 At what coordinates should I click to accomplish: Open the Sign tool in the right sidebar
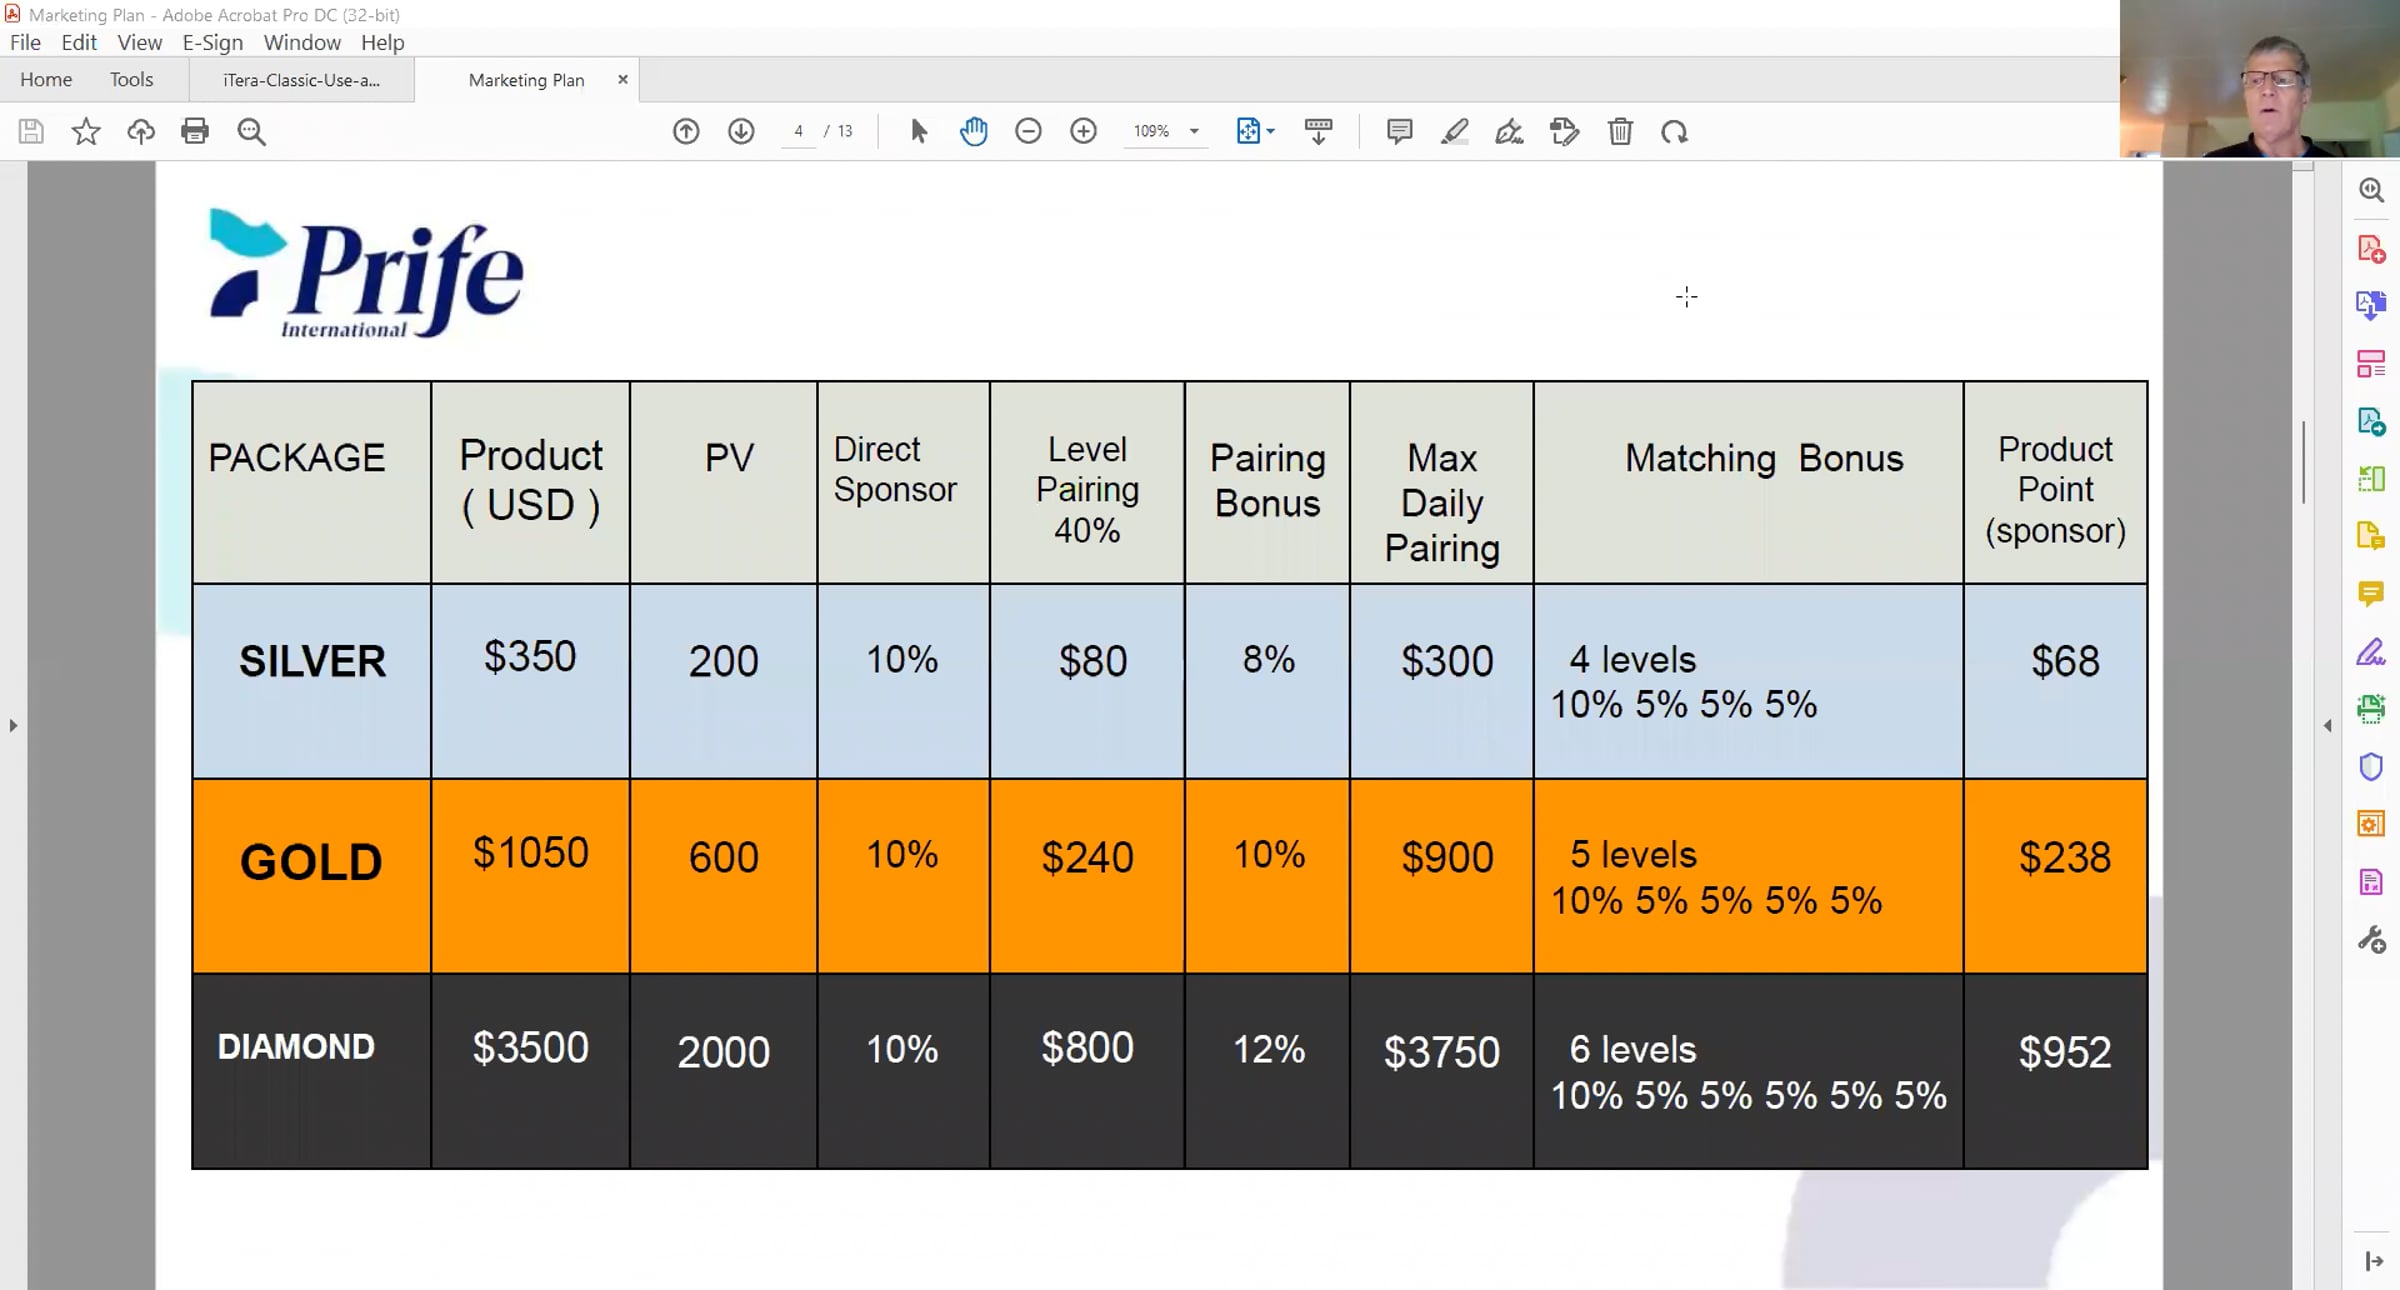2370,652
